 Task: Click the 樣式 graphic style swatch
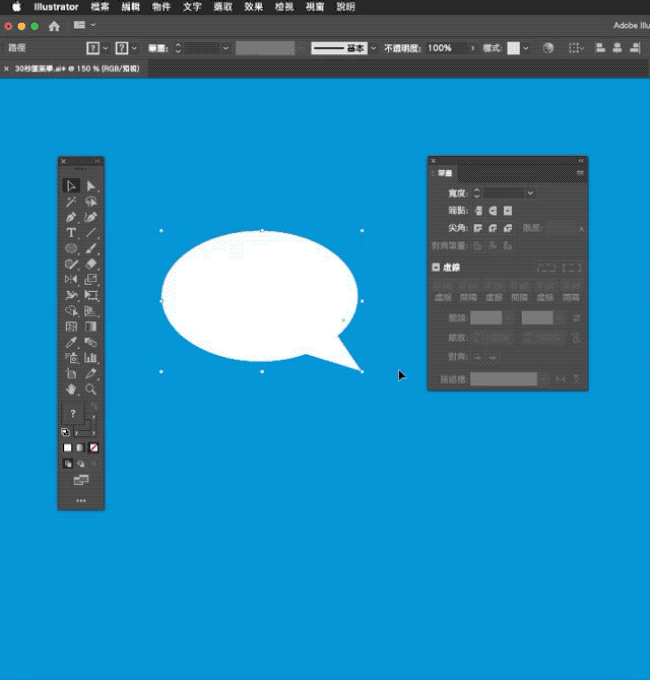514,48
